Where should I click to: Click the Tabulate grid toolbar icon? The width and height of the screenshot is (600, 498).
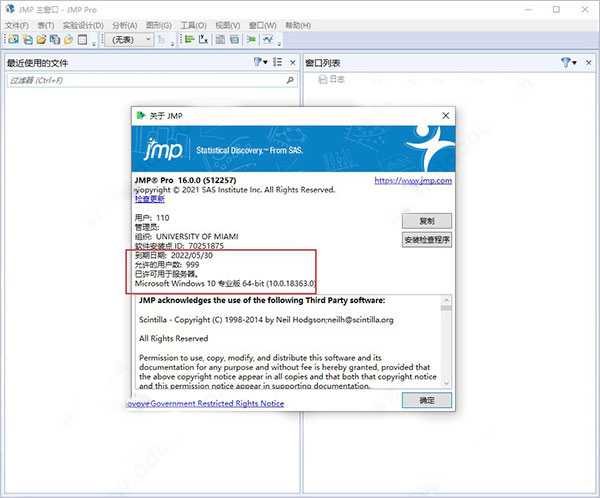pos(220,39)
